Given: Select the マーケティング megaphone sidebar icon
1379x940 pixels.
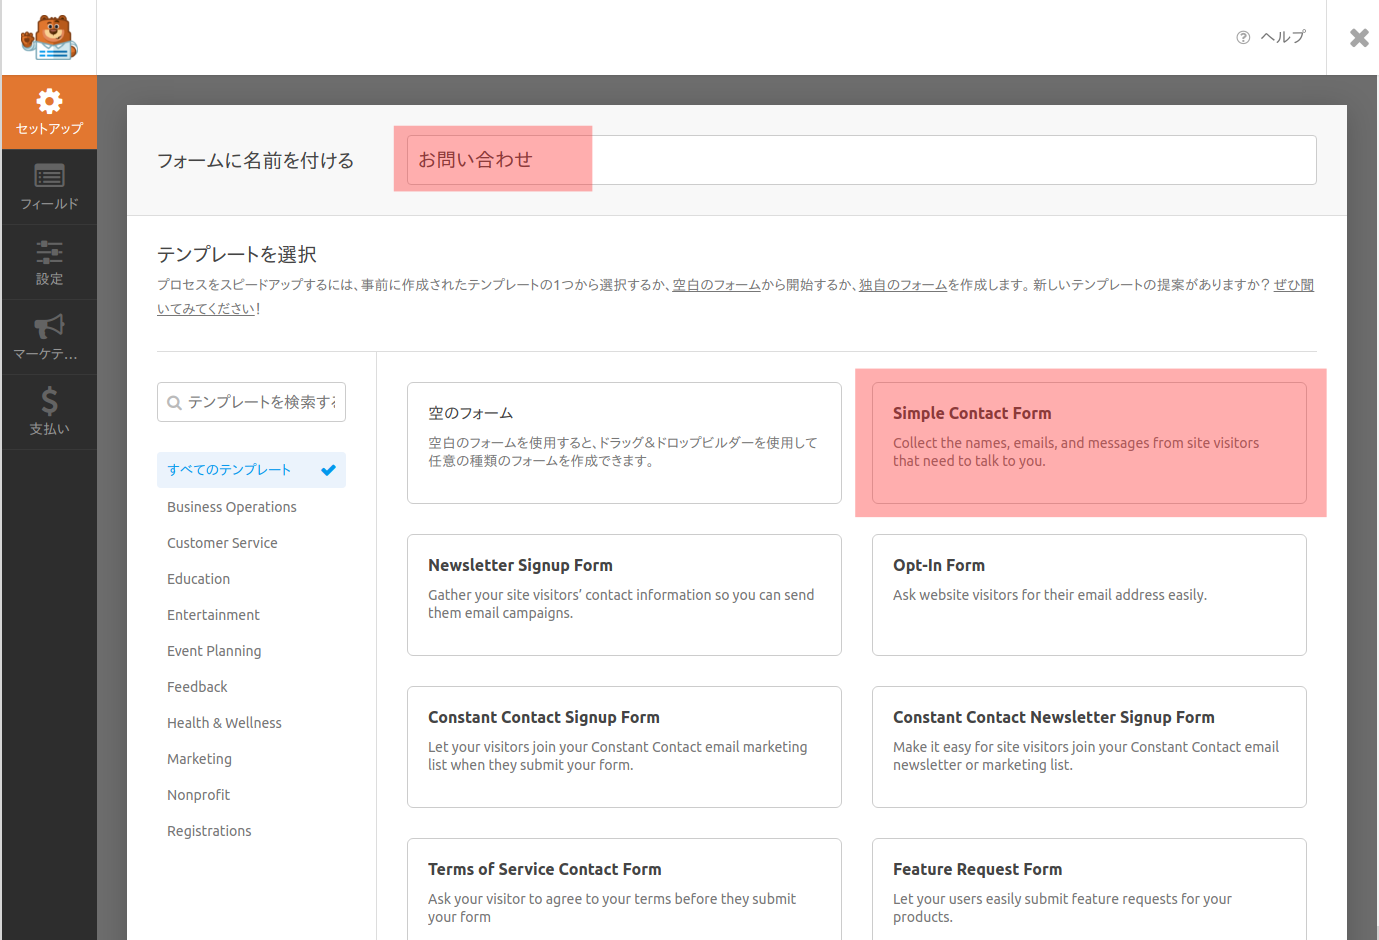Looking at the screenshot, I should (49, 337).
